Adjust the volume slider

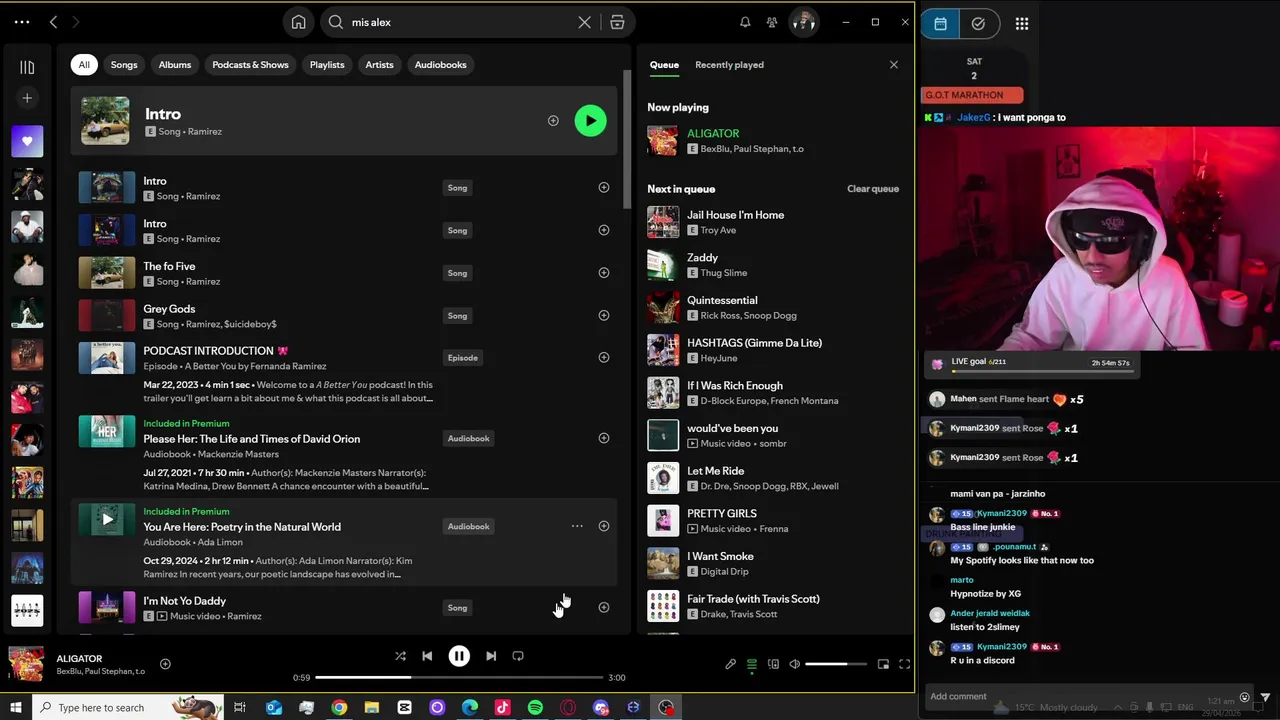pos(836,664)
